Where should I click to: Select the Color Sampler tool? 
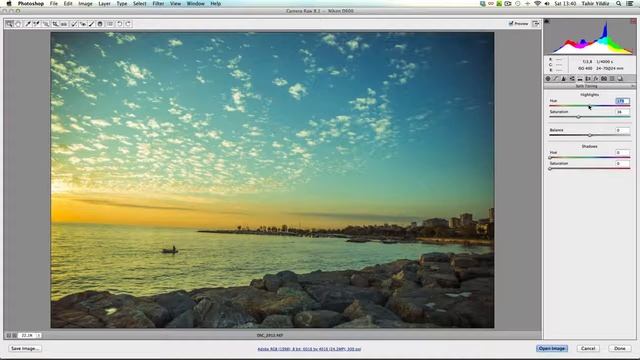36,24
